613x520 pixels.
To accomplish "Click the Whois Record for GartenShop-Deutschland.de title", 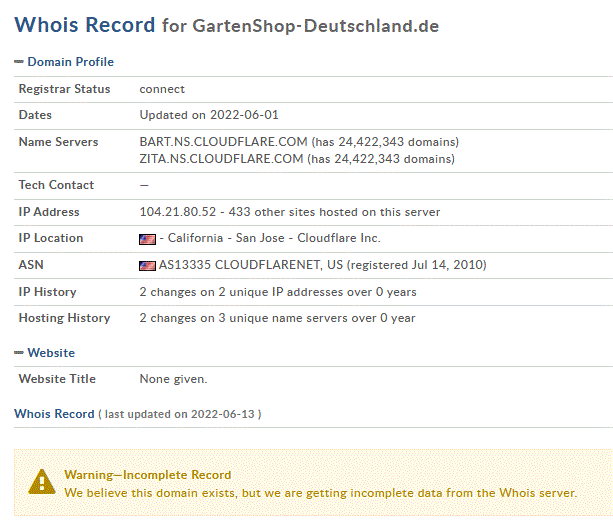I will point(227,25).
